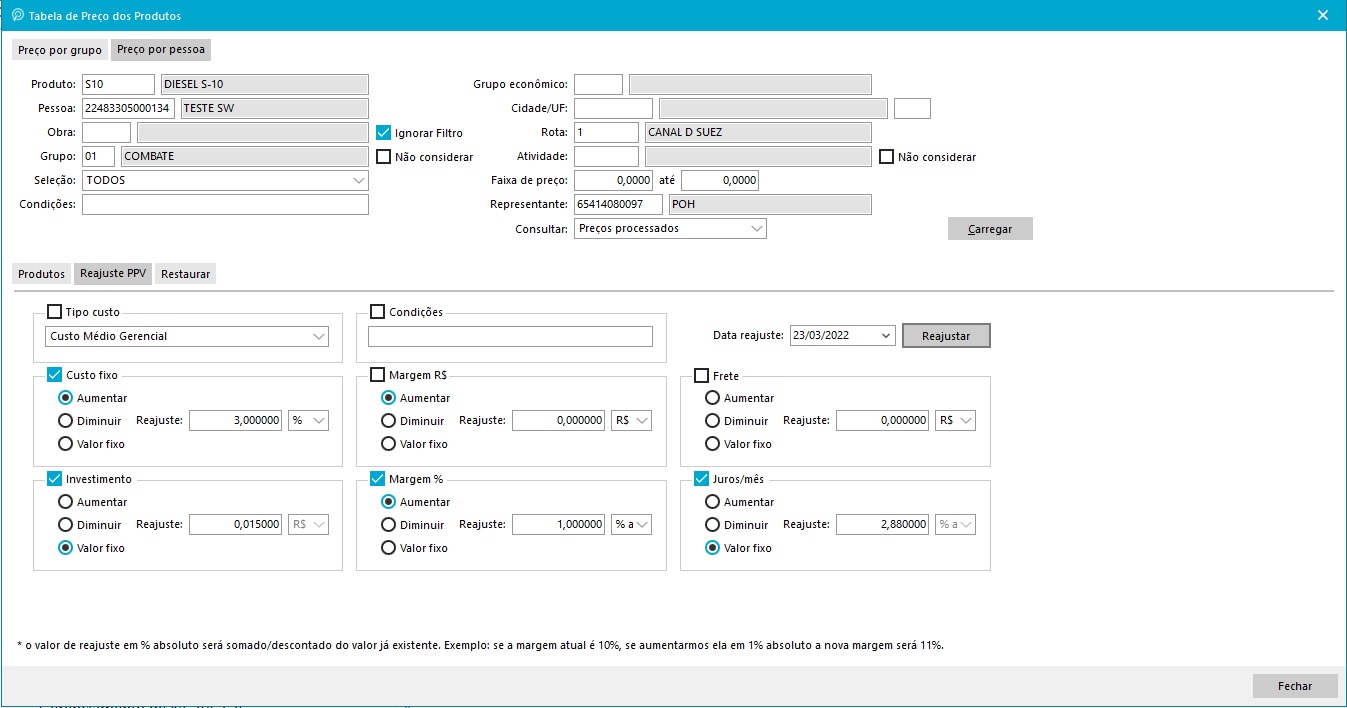Disable the Juros/mês checkbox
Image resolution: width=1347 pixels, height=708 pixels.
pos(701,479)
